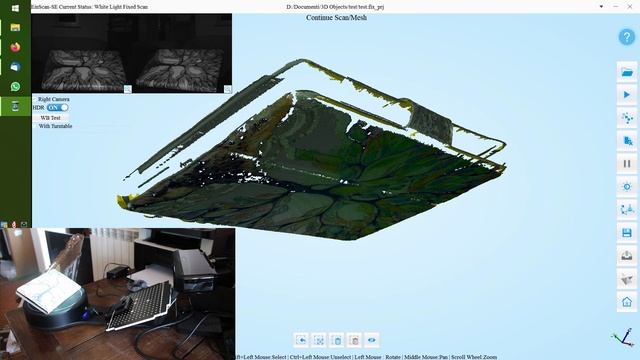This screenshot has height=360, width=640.
Task: Click the right camera preview image
Action: point(182,53)
